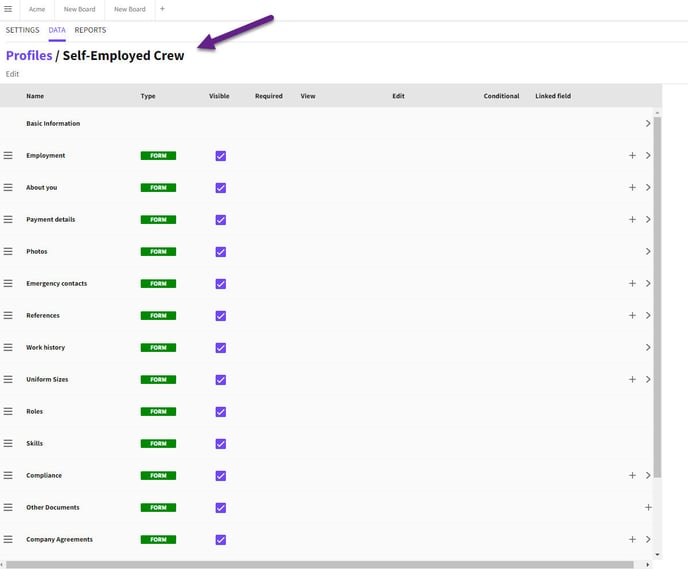Screen dimensions: 688x569
Task: Grab the drag handle for Photos row
Action: 8,251
